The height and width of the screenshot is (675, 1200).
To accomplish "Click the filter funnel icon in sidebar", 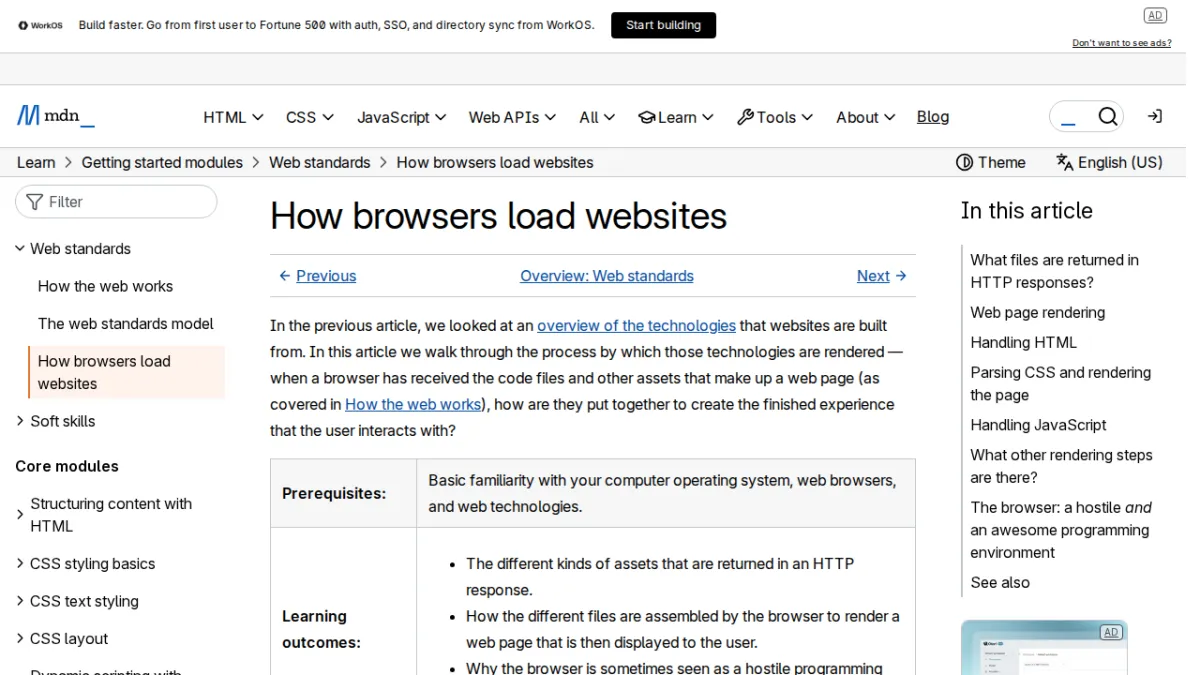I will tap(35, 202).
